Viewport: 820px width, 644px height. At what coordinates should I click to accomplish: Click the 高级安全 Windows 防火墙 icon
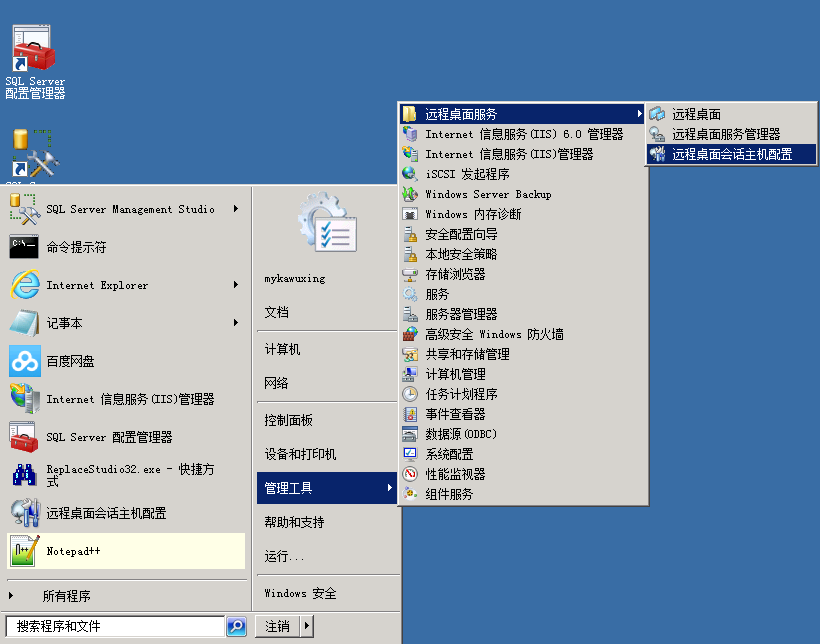pyautogui.click(x=409, y=334)
